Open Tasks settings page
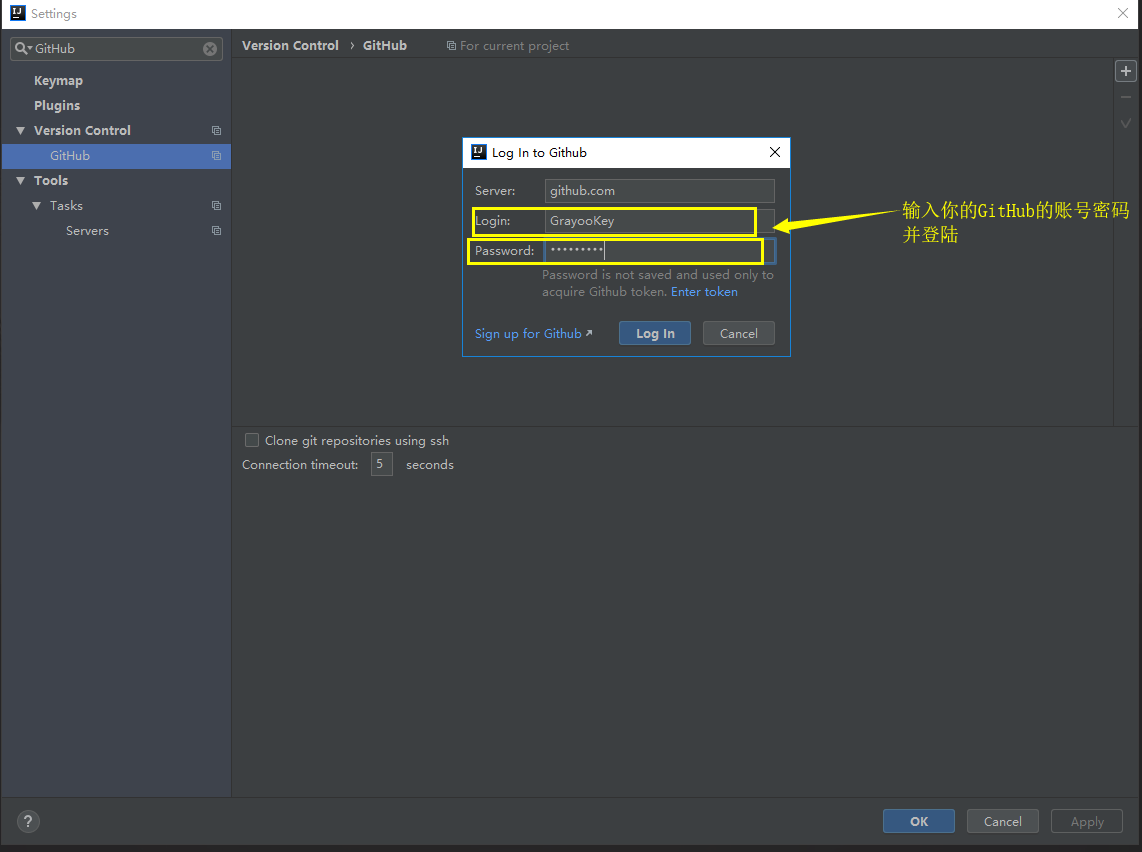Image resolution: width=1142 pixels, height=852 pixels. 66,206
